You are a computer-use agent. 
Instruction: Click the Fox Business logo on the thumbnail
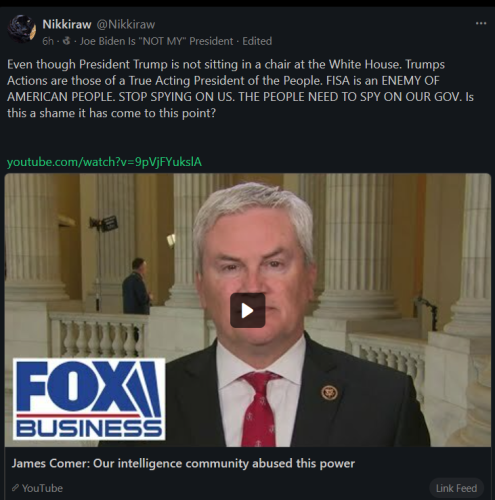[x=89, y=399]
